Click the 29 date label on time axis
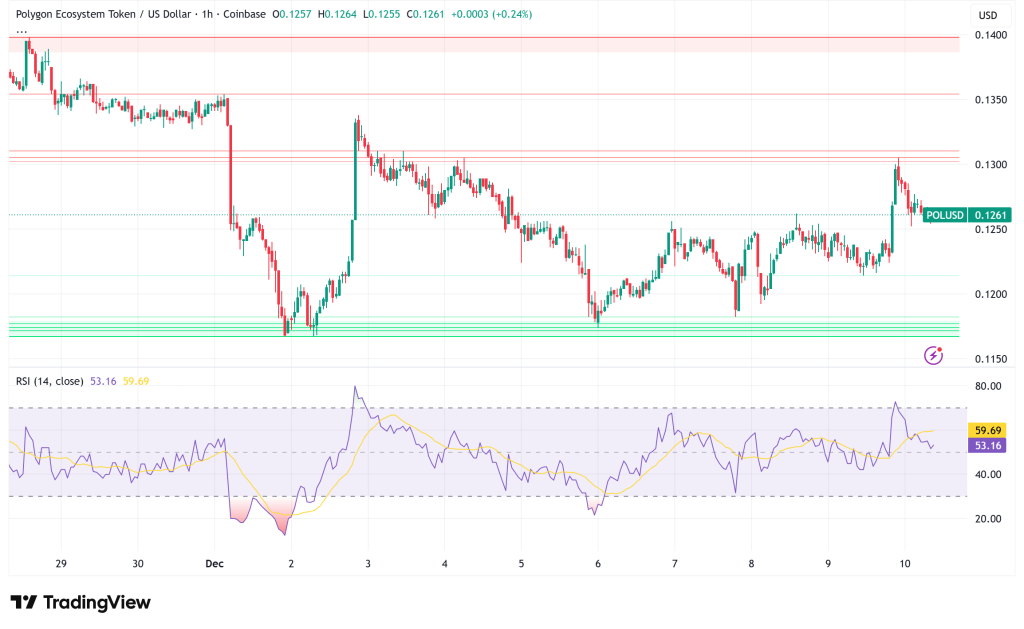This screenshot has height=629, width=1024. 61,564
